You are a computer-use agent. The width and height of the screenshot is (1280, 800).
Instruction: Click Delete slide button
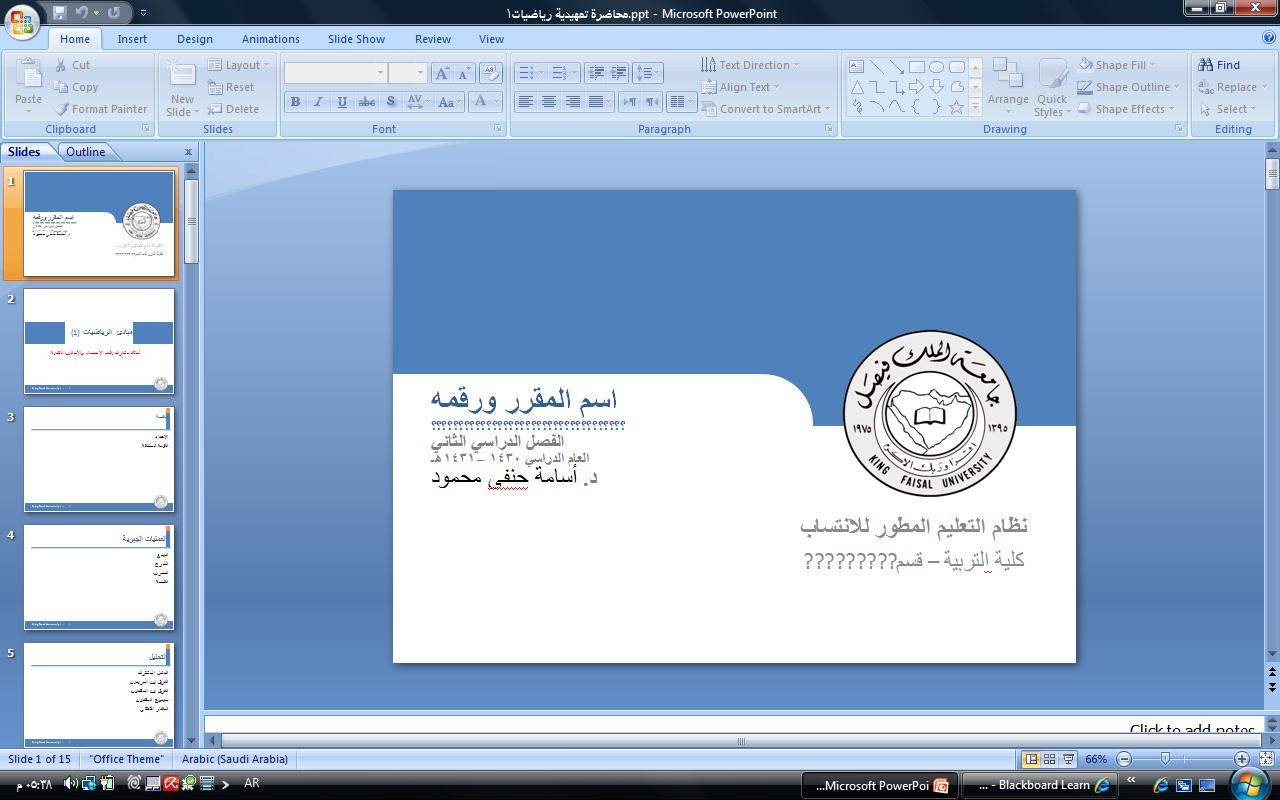[x=233, y=109]
